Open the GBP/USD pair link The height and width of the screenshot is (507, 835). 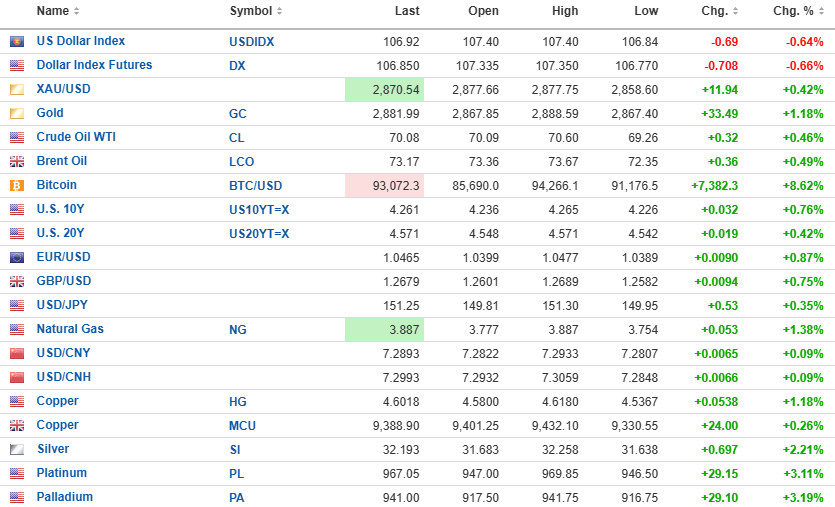coord(64,281)
